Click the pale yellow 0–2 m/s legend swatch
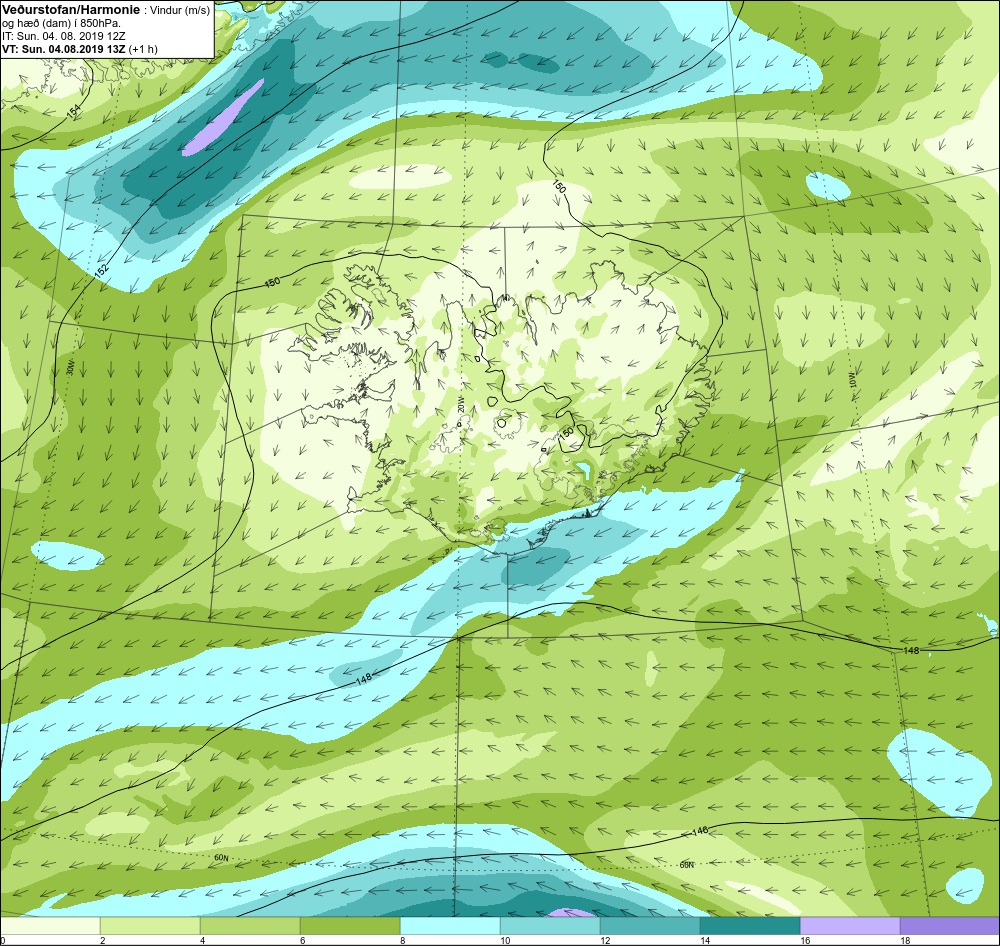This screenshot has height=946, width=1000. (50, 926)
